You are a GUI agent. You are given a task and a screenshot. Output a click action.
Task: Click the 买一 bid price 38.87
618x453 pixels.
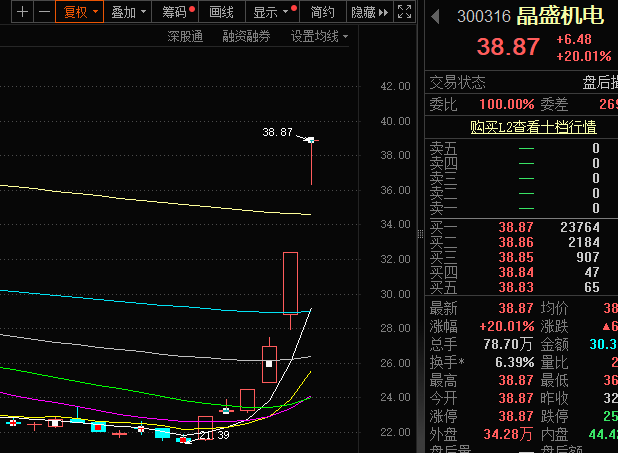(x=516, y=227)
